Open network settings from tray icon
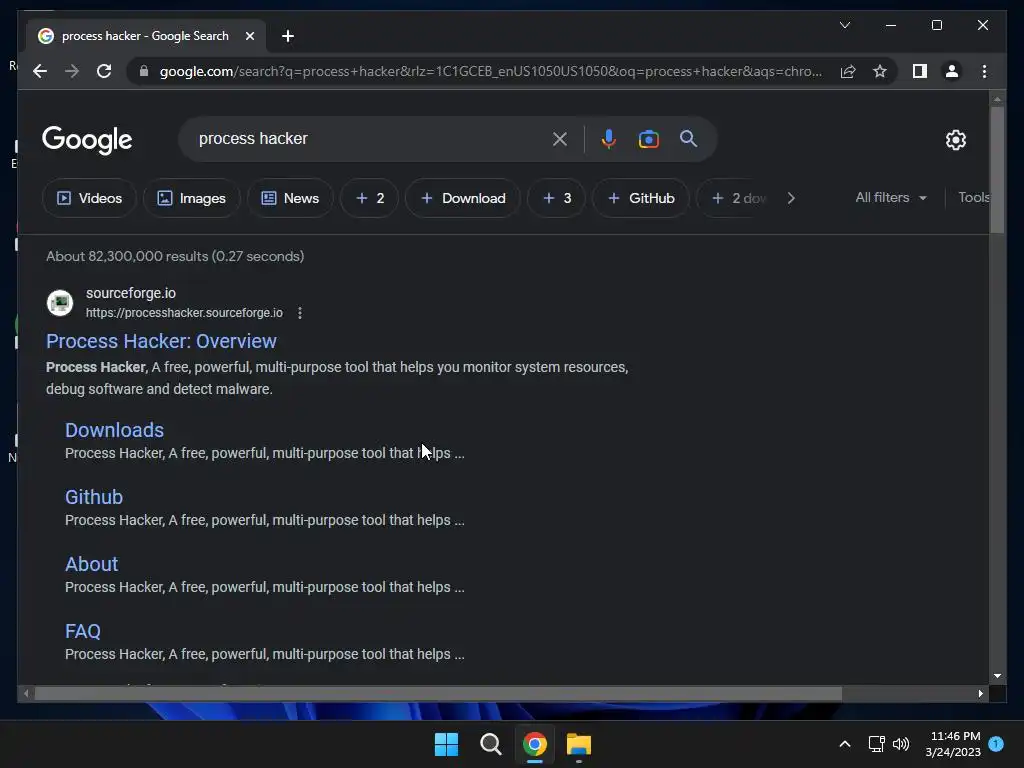 (876, 744)
